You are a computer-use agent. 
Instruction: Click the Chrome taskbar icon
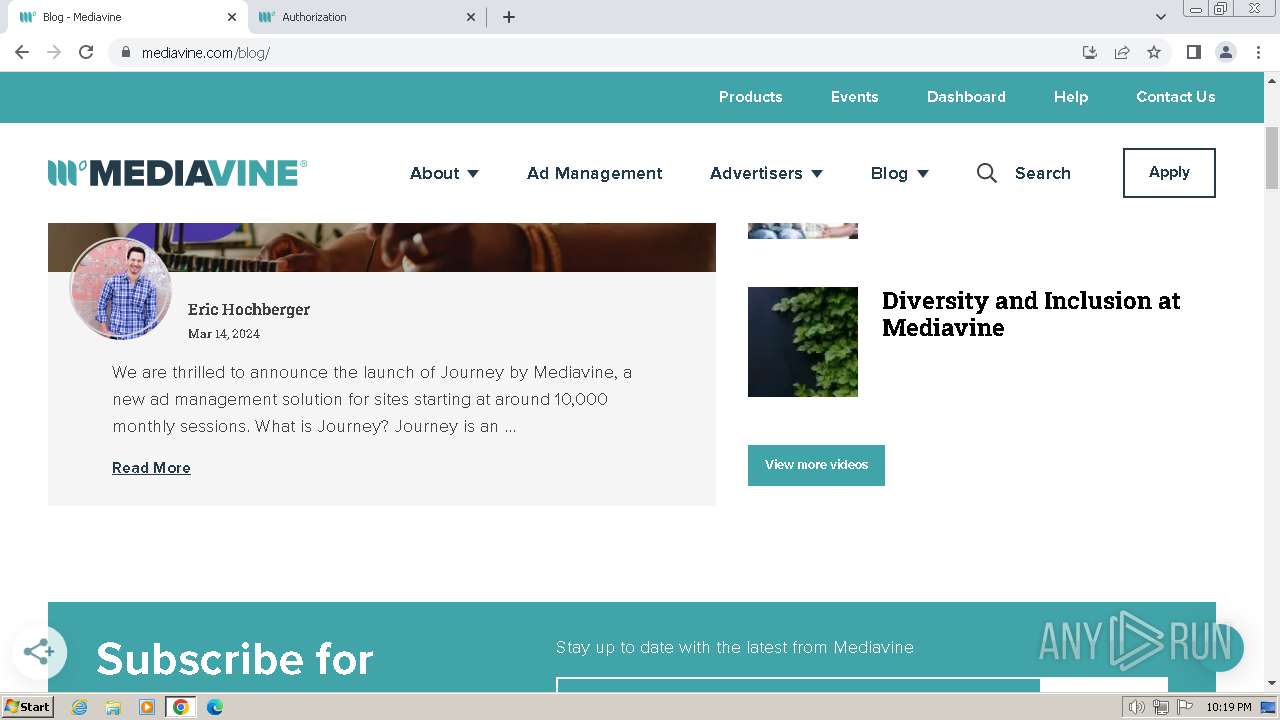tap(181, 707)
